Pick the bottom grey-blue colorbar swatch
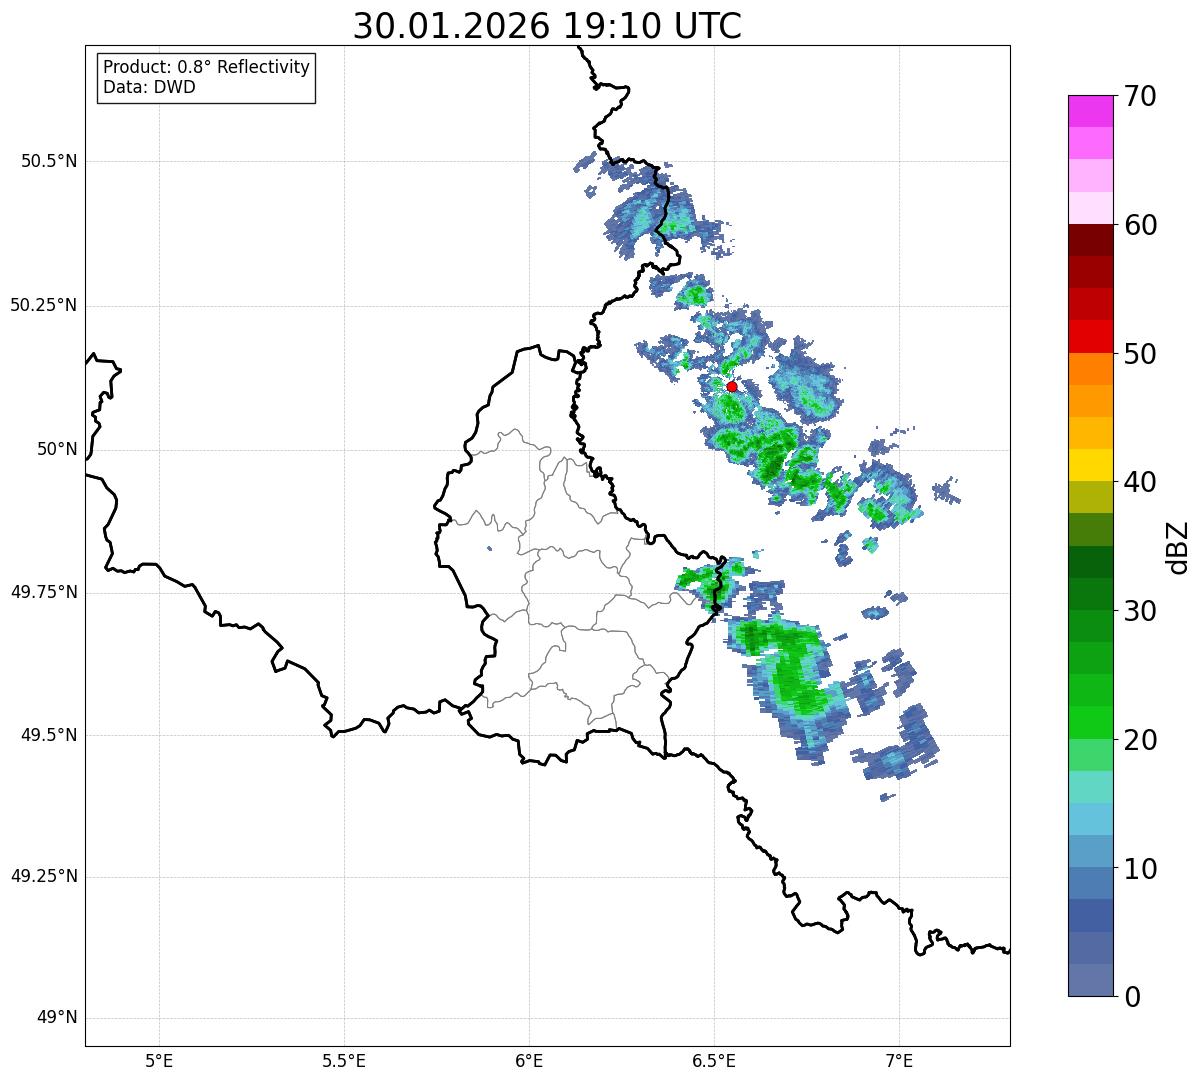1202x1081 pixels. coord(1090,980)
